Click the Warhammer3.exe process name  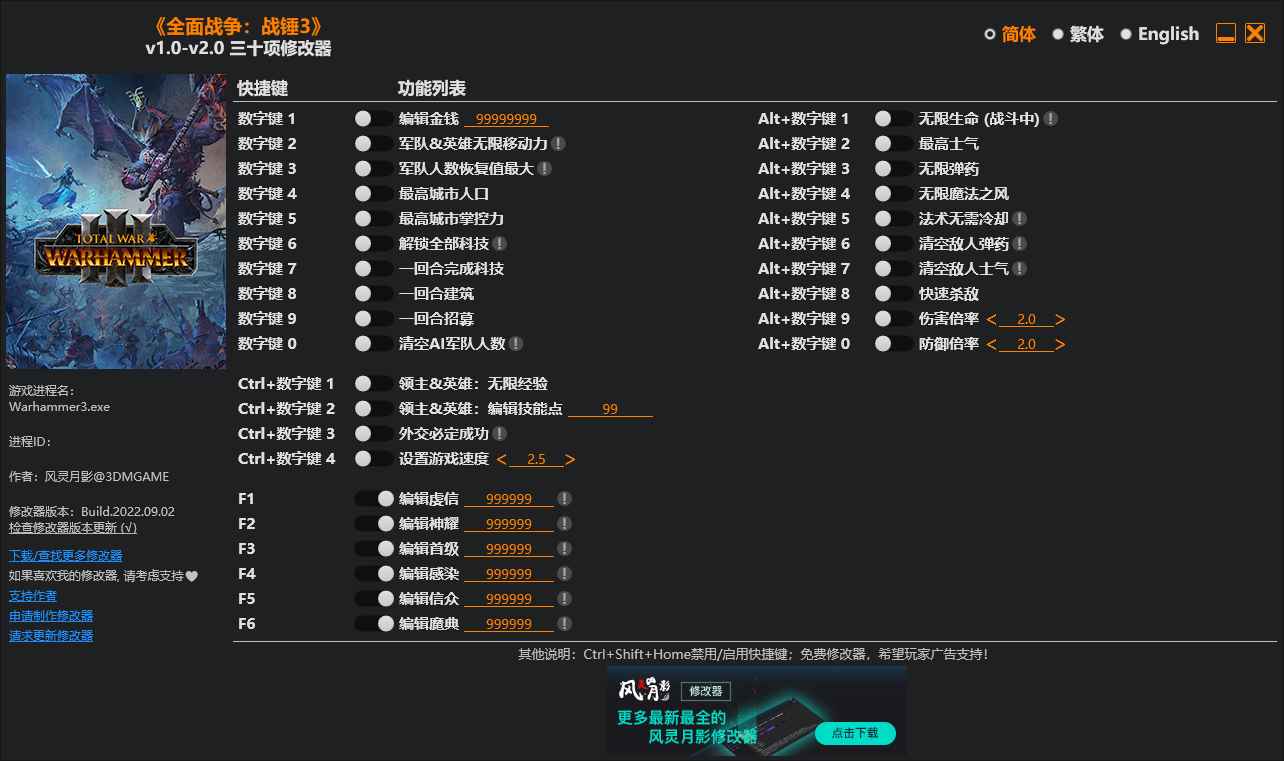[59, 408]
